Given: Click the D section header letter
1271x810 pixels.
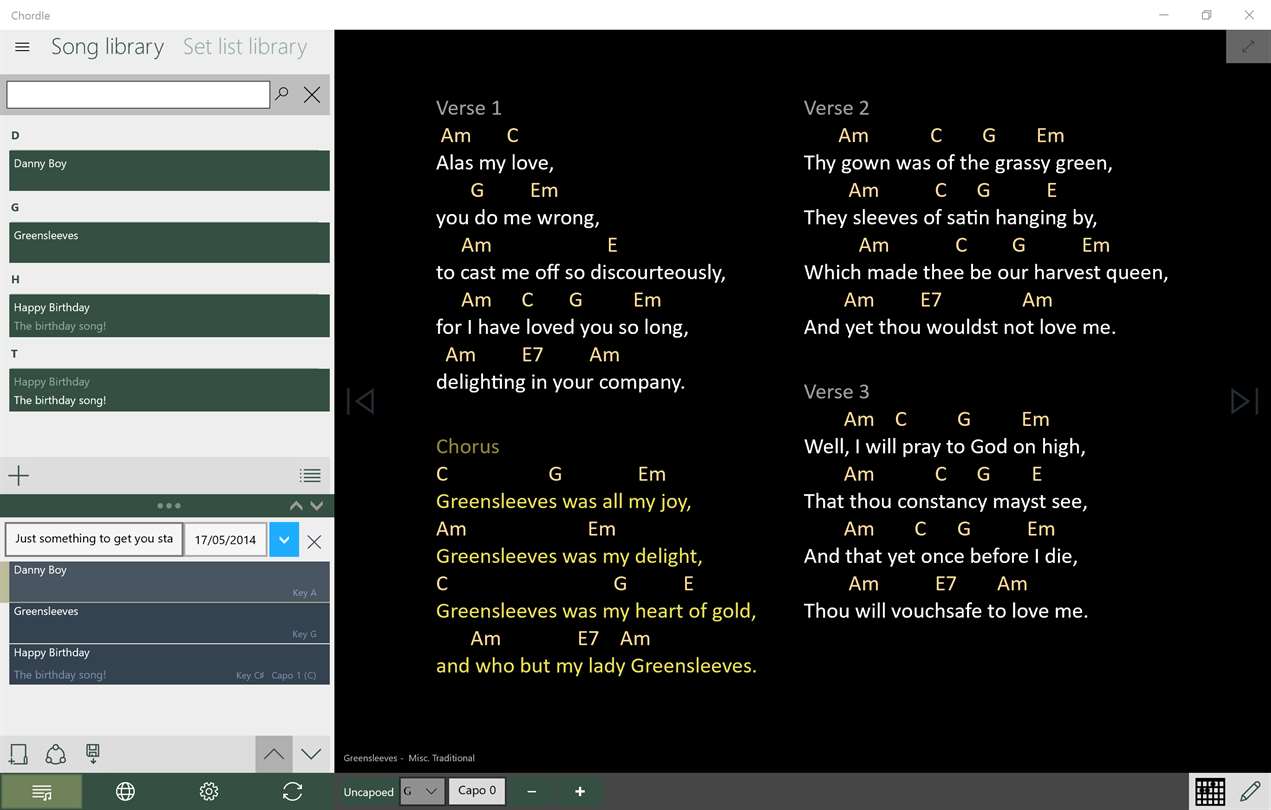Looking at the screenshot, I should coord(15,135).
